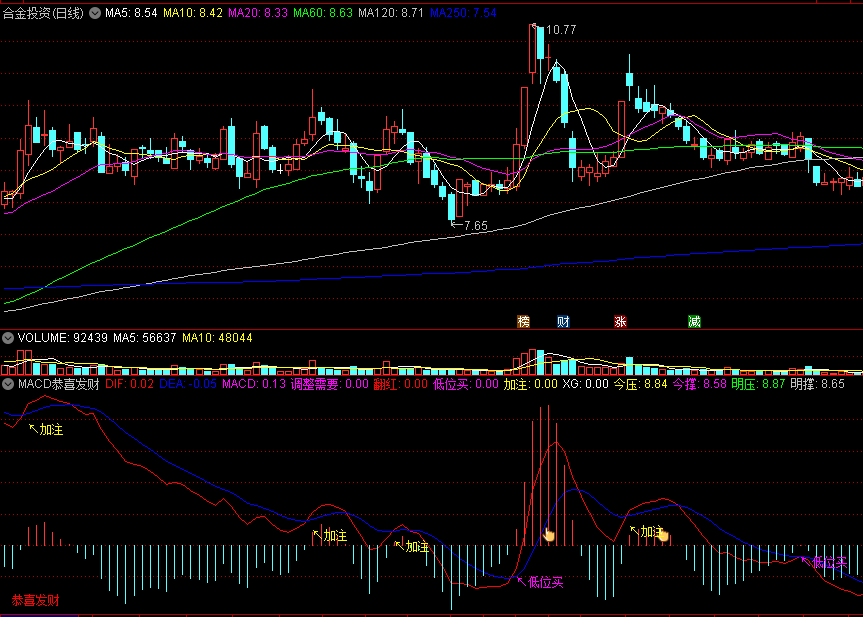The image size is (863, 617).
Task: Open the dropdown beside 合金投资(日线) title
Action: coord(95,13)
